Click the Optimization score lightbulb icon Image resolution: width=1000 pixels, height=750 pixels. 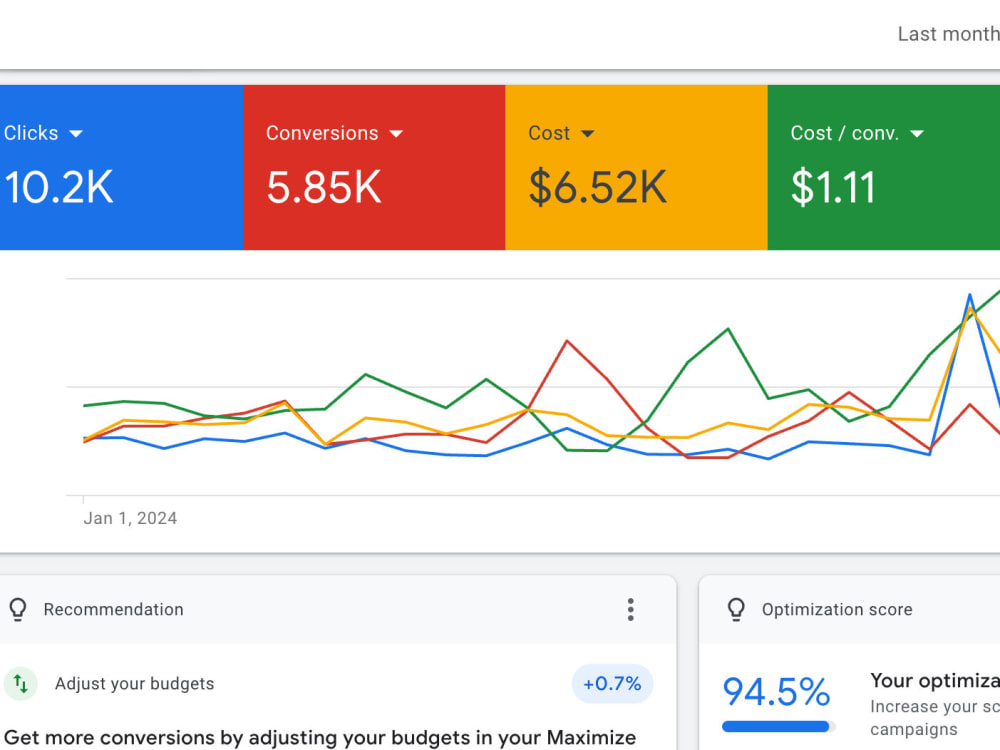click(736, 610)
